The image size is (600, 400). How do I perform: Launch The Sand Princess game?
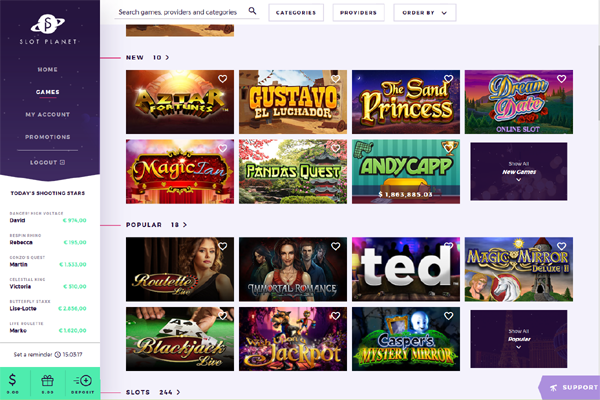tap(406, 102)
